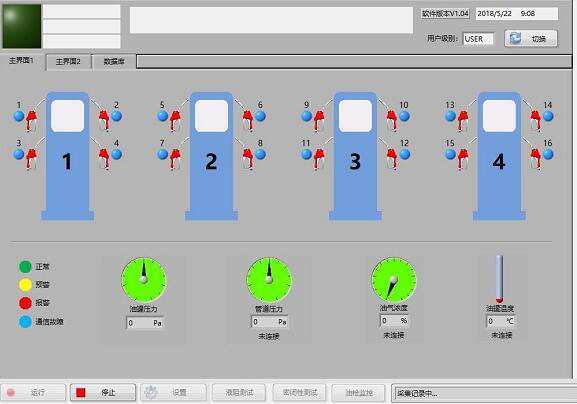Click the 油气浓度 vapor concentration gauge
Viewport: 577px width, 404px height.
[394, 280]
